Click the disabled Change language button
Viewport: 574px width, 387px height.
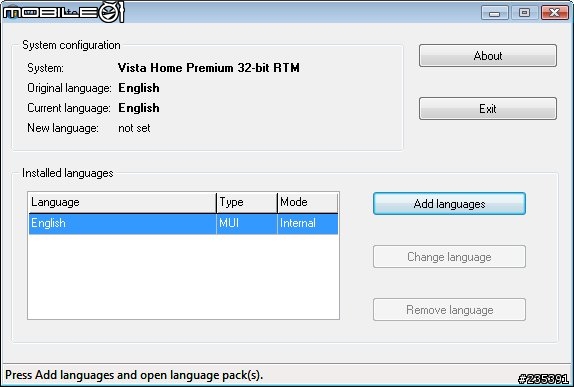tap(449, 257)
